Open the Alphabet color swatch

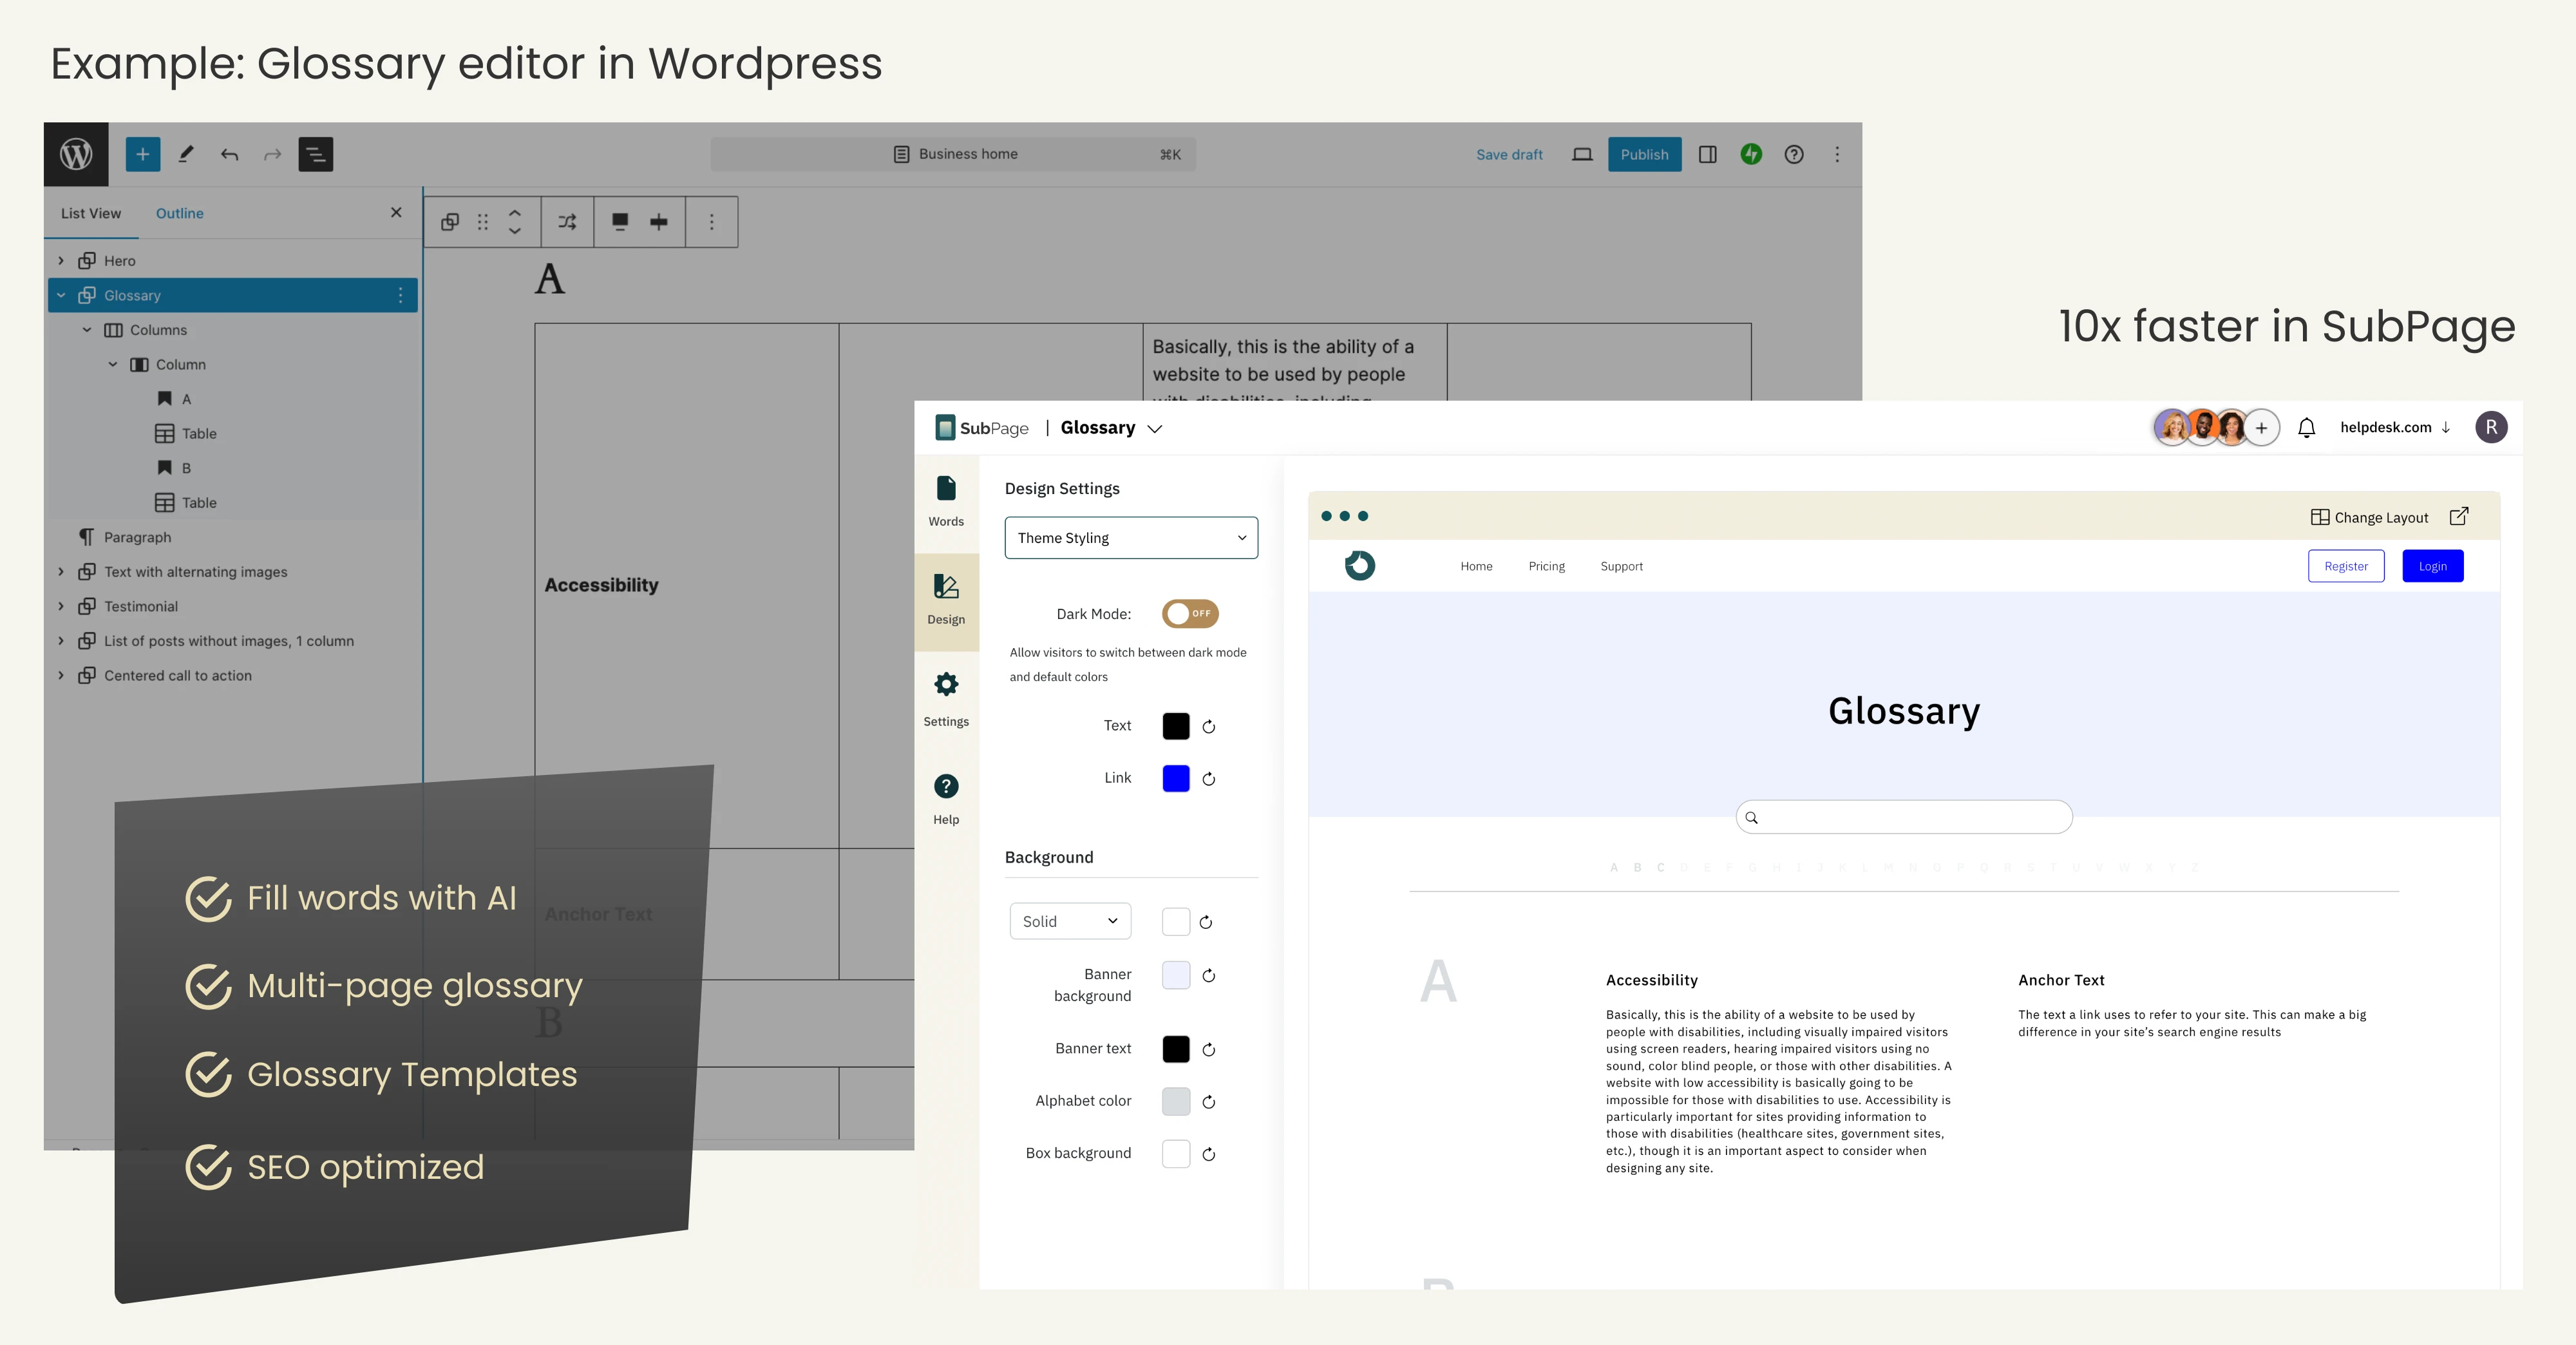coord(1176,1101)
